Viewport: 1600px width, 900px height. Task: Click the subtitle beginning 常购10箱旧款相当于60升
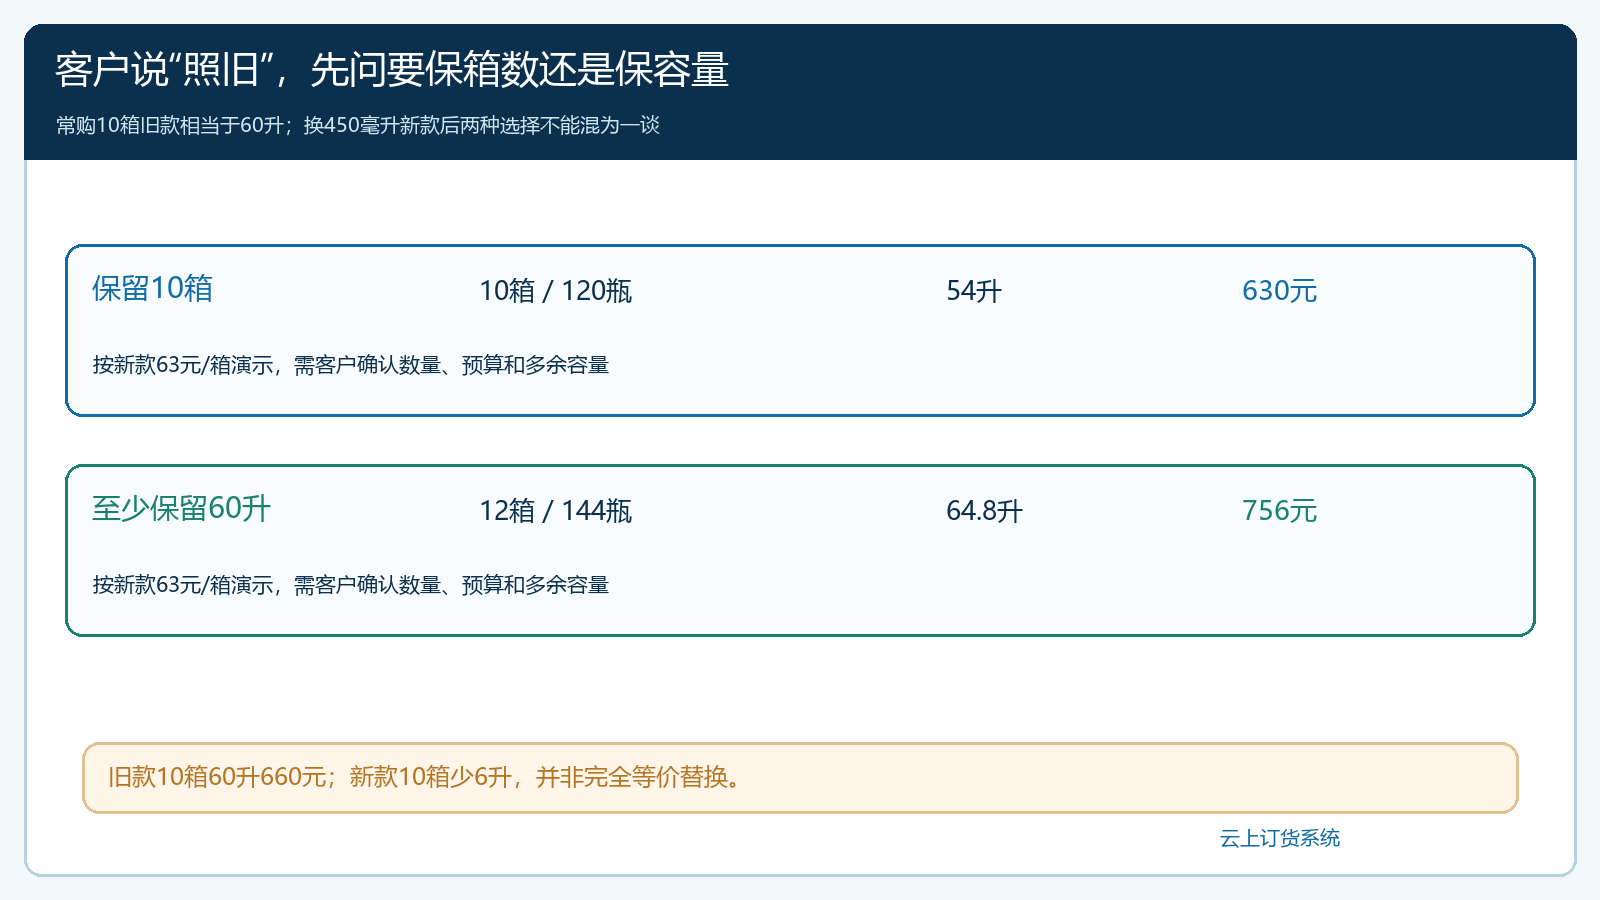point(358,125)
